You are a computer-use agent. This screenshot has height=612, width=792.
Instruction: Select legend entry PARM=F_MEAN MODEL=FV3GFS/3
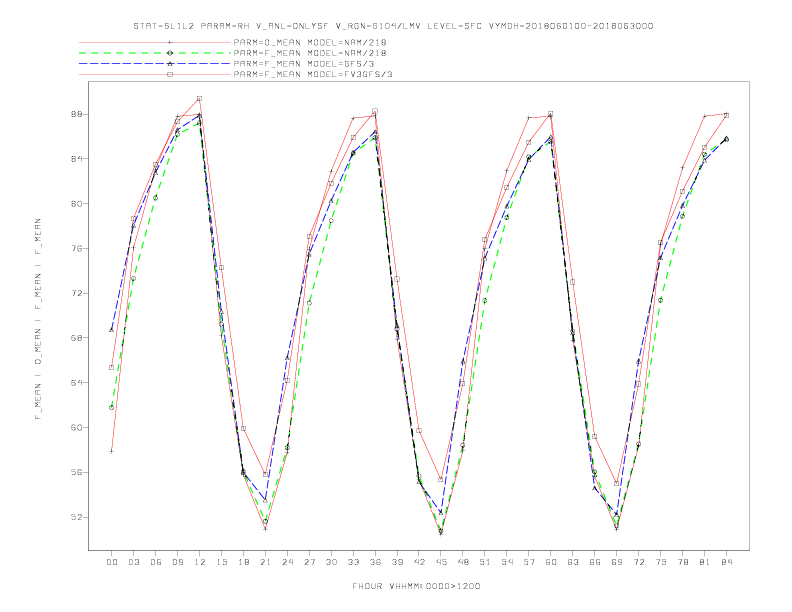pyautogui.click(x=313, y=74)
